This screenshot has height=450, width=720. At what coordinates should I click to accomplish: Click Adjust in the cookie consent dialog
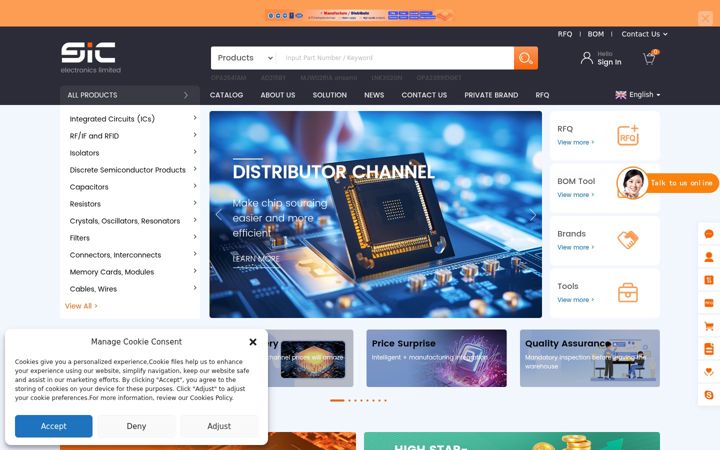tap(219, 426)
